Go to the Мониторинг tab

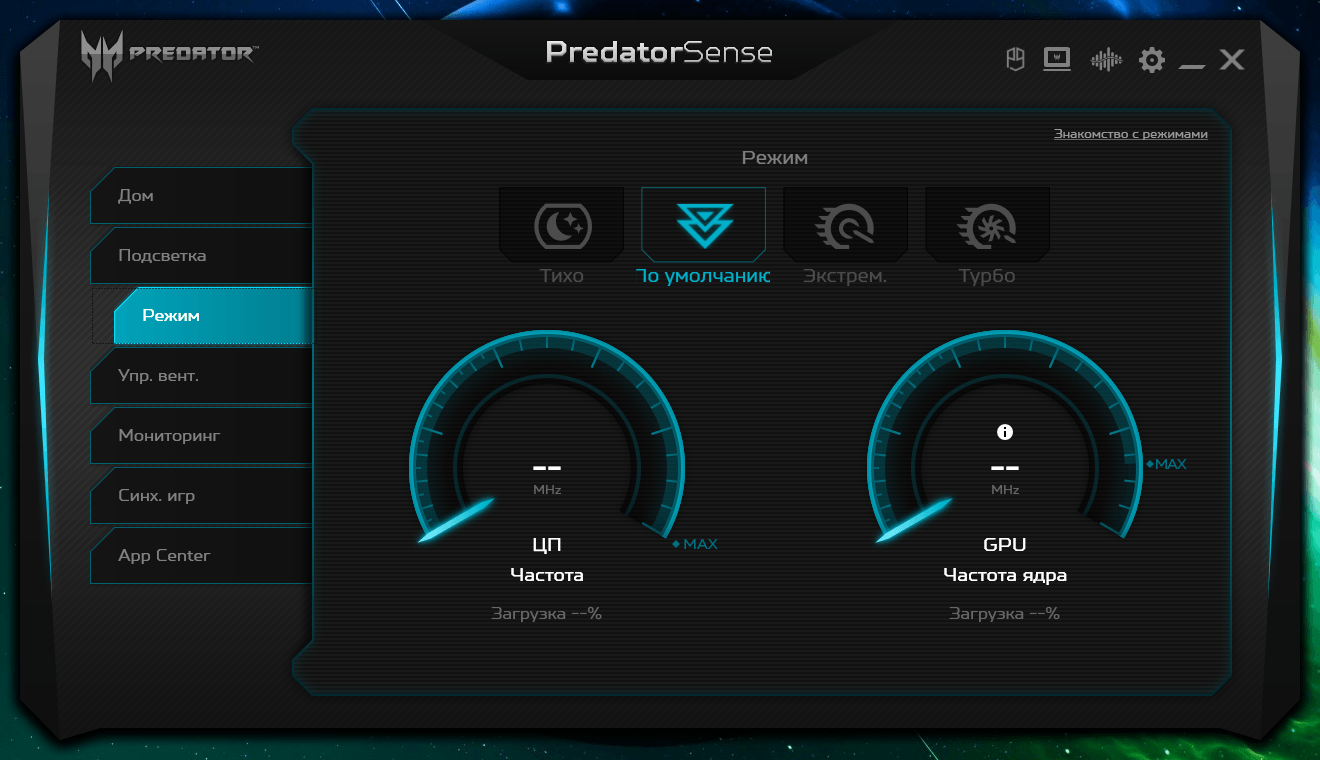tap(202, 436)
